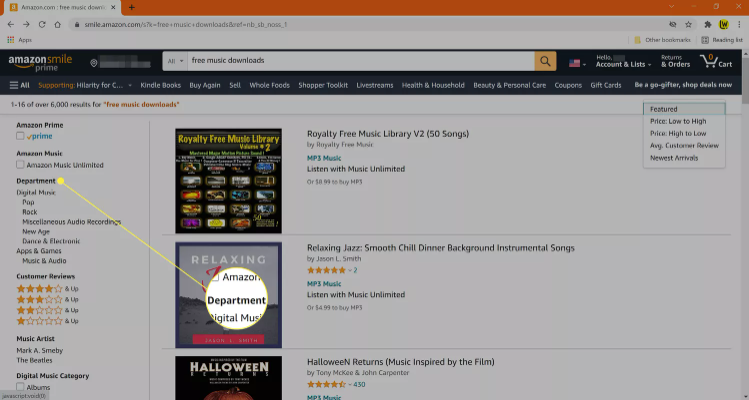
Task: Open a new browser tab
Action: coord(131,7)
